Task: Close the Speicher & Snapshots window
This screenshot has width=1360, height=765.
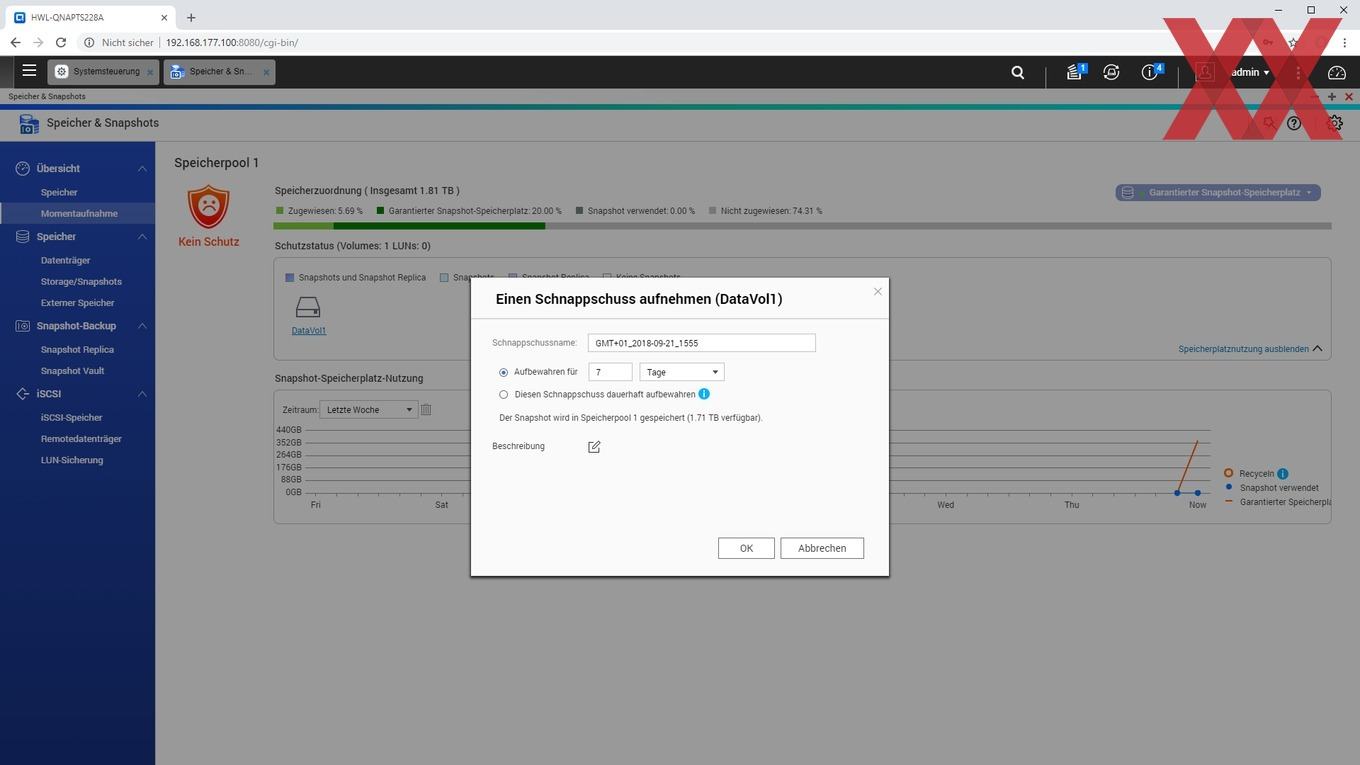Action: [x=1349, y=97]
